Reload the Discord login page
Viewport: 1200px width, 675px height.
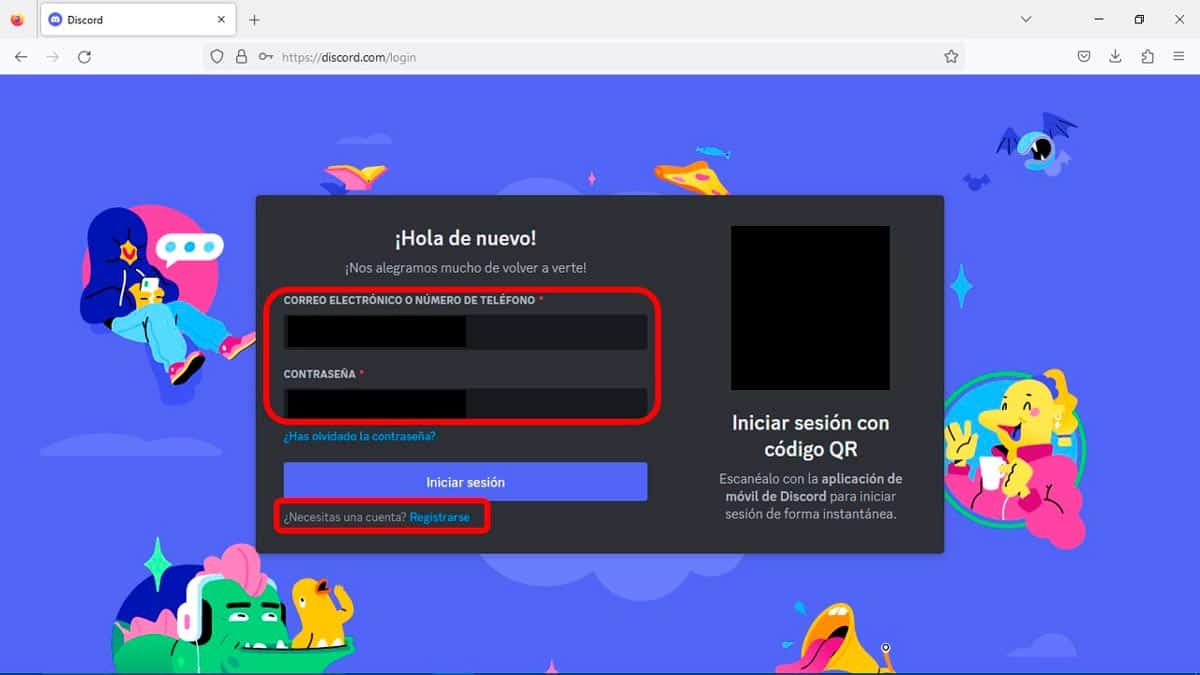(85, 57)
